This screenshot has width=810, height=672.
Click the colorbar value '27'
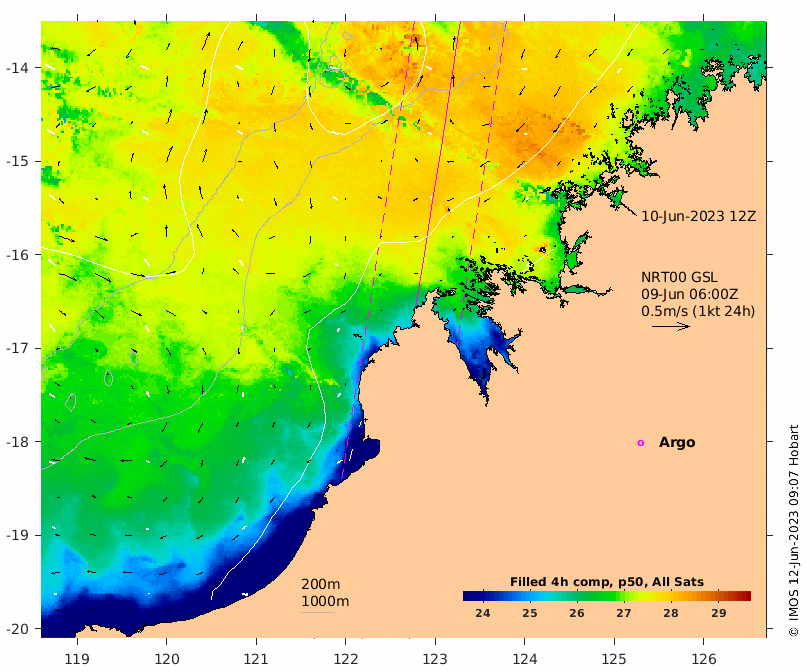pos(624,613)
